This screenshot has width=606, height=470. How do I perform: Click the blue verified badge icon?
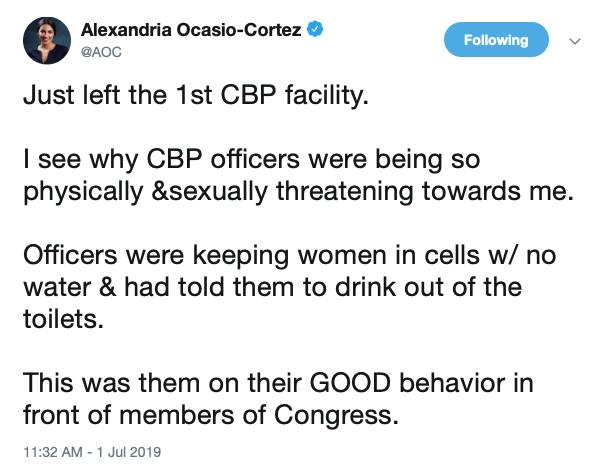pos(315,29)
